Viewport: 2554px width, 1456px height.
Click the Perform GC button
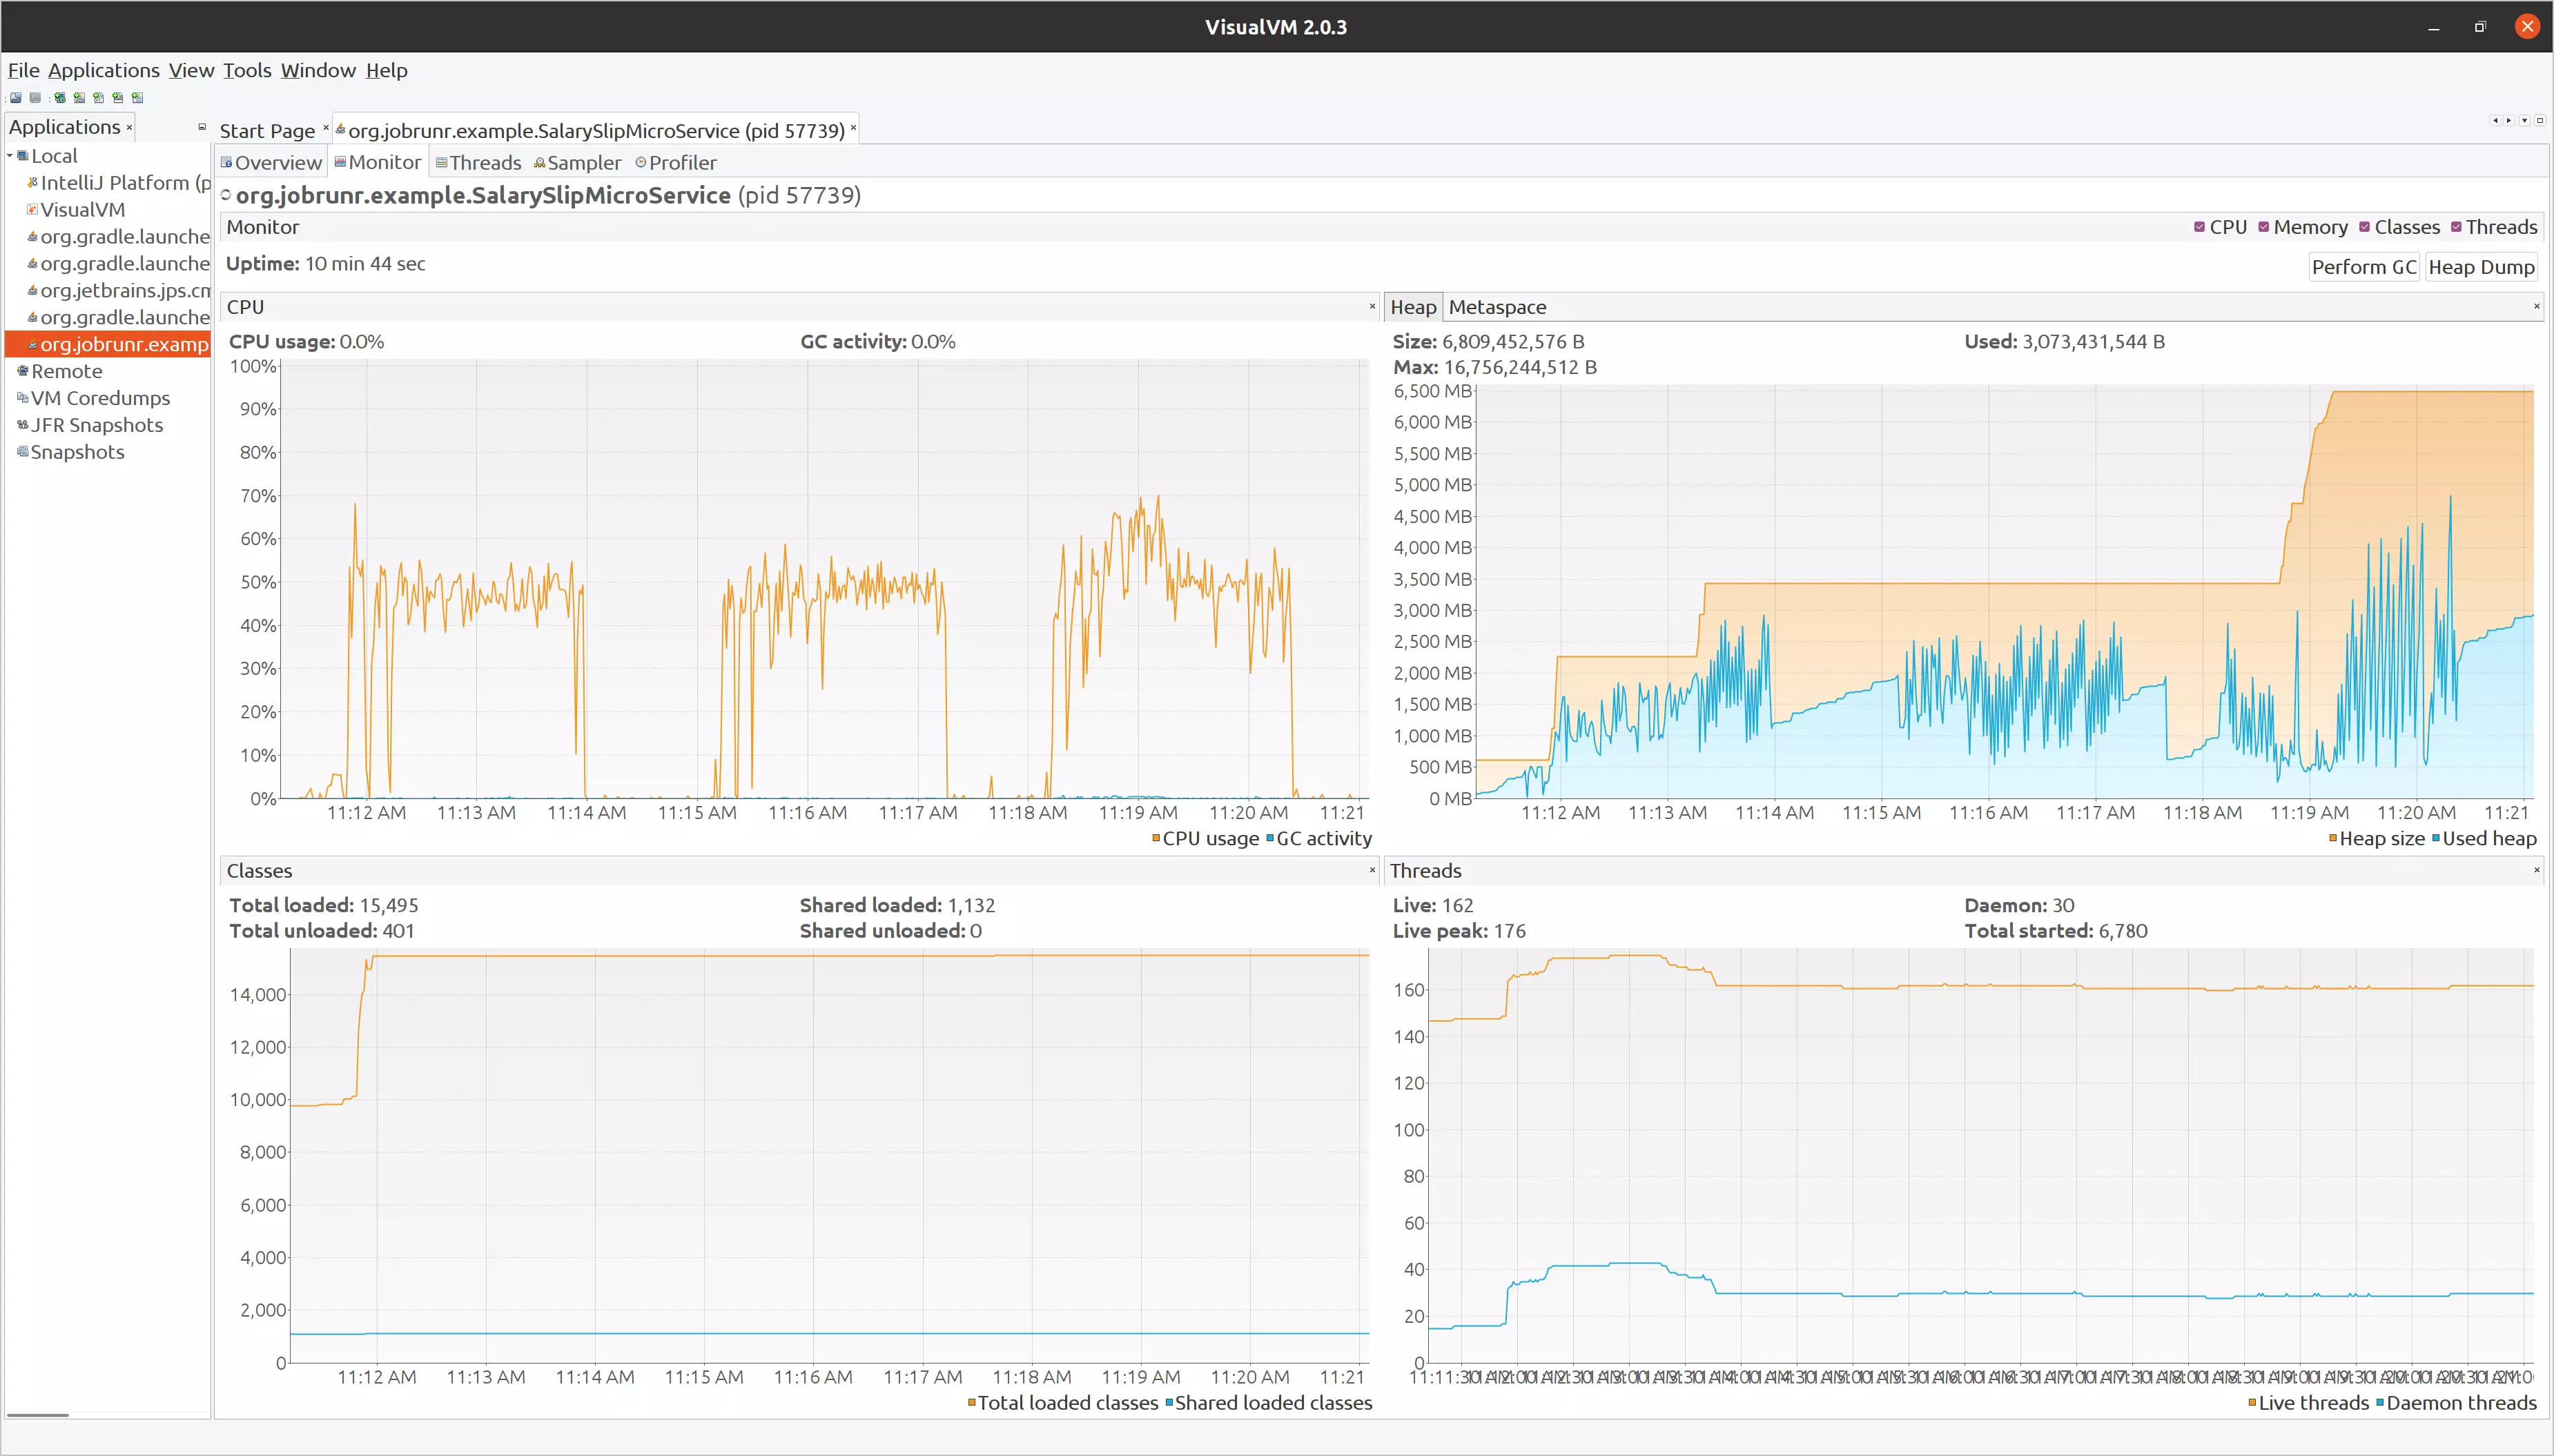click(2364, 267)
